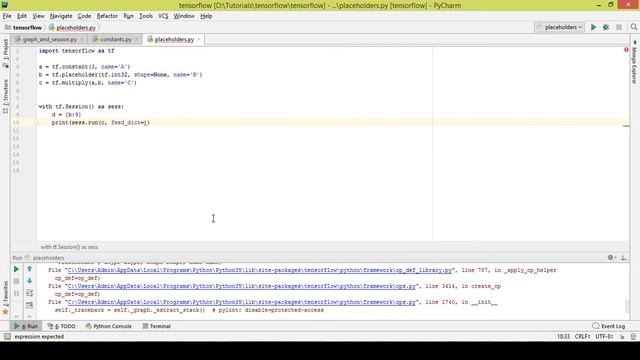The height and width of the screenshot is (360, 640).
Task: Open the Terminal tab
Action: tap(157, 326)
